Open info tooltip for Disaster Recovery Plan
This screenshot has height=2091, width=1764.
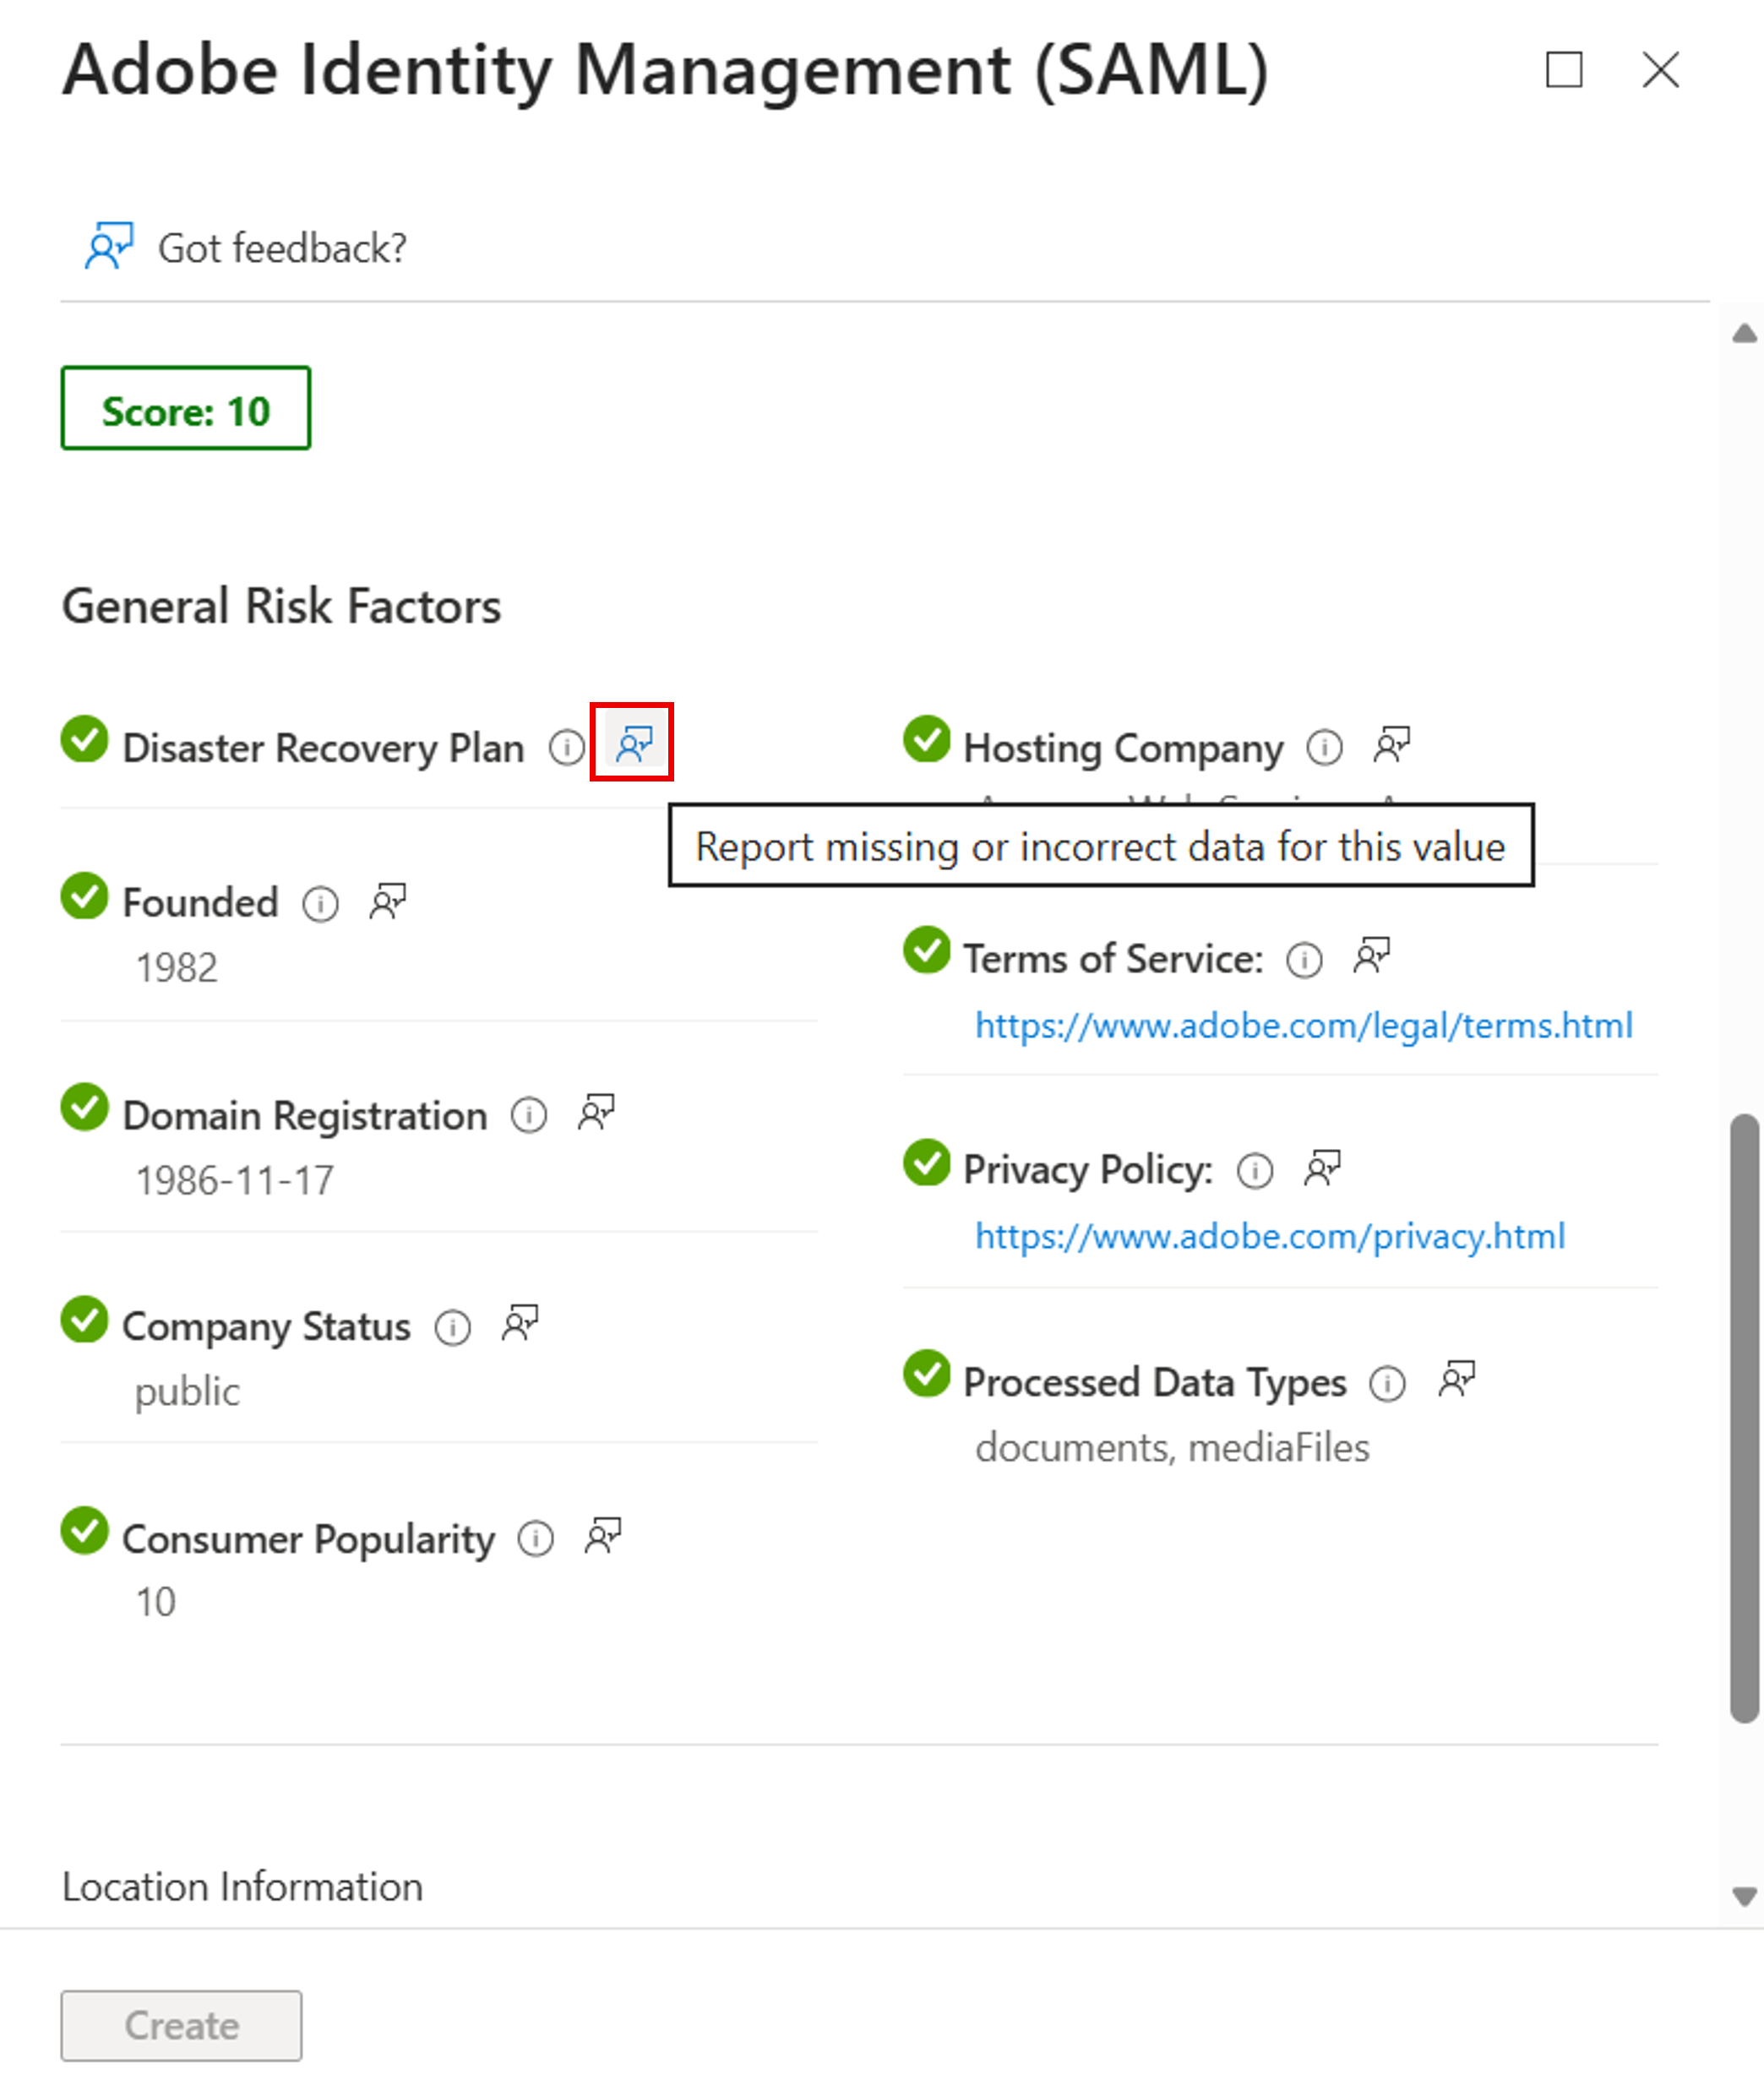567,746
